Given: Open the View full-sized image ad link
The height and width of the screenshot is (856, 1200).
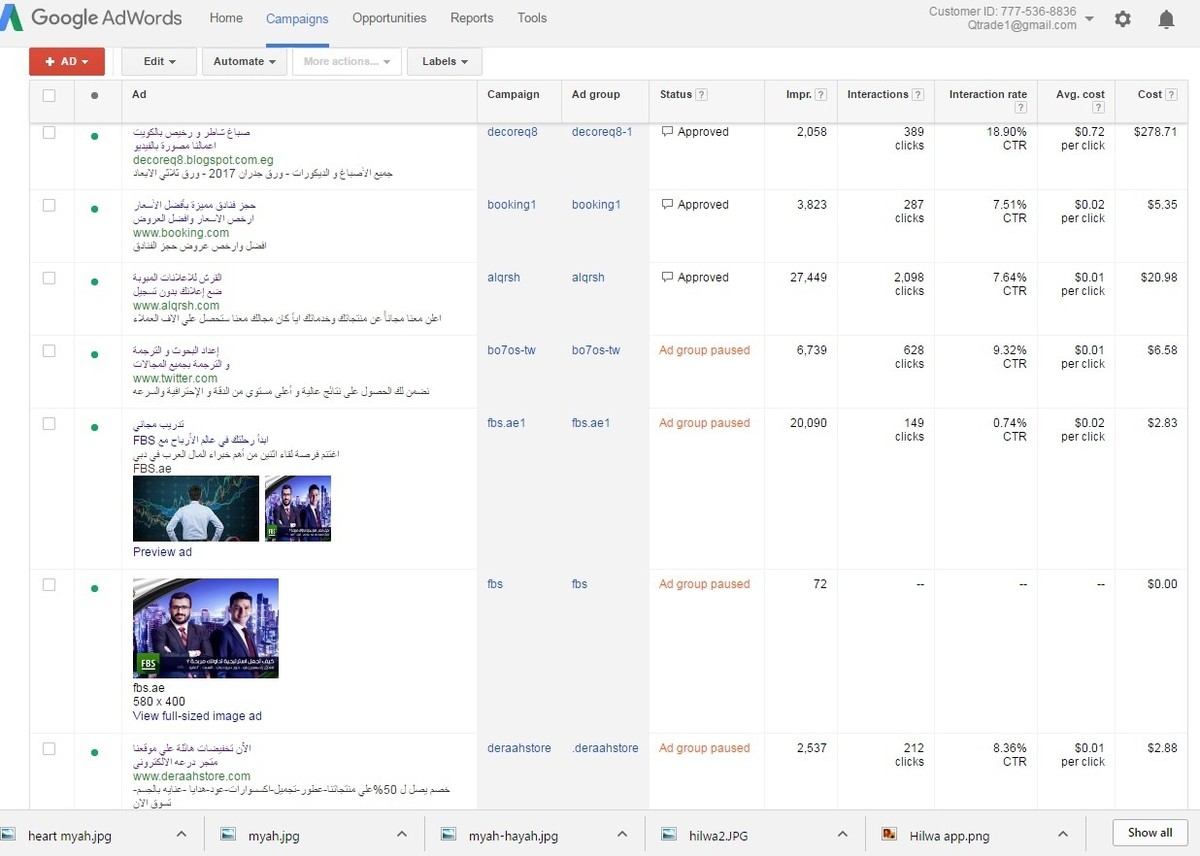Looking at the screenshot, I should click(197, 716).
